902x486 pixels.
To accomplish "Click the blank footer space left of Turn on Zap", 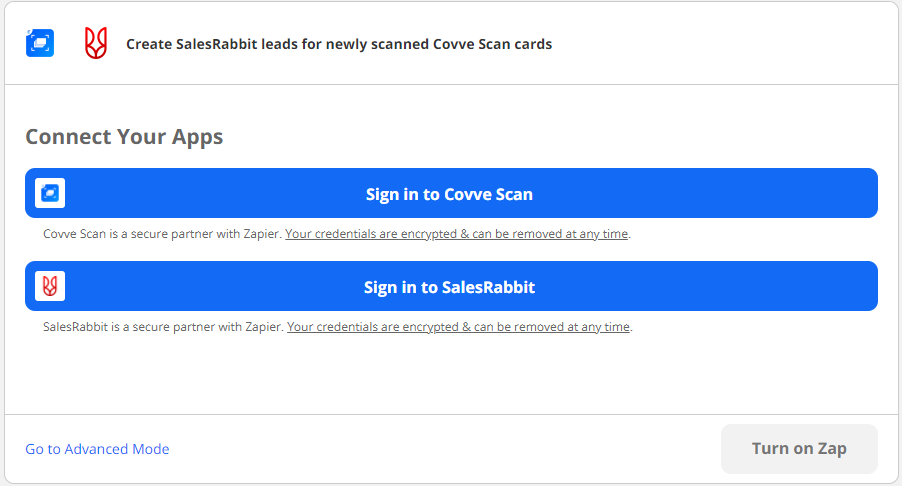I will [x=450, y=449].
